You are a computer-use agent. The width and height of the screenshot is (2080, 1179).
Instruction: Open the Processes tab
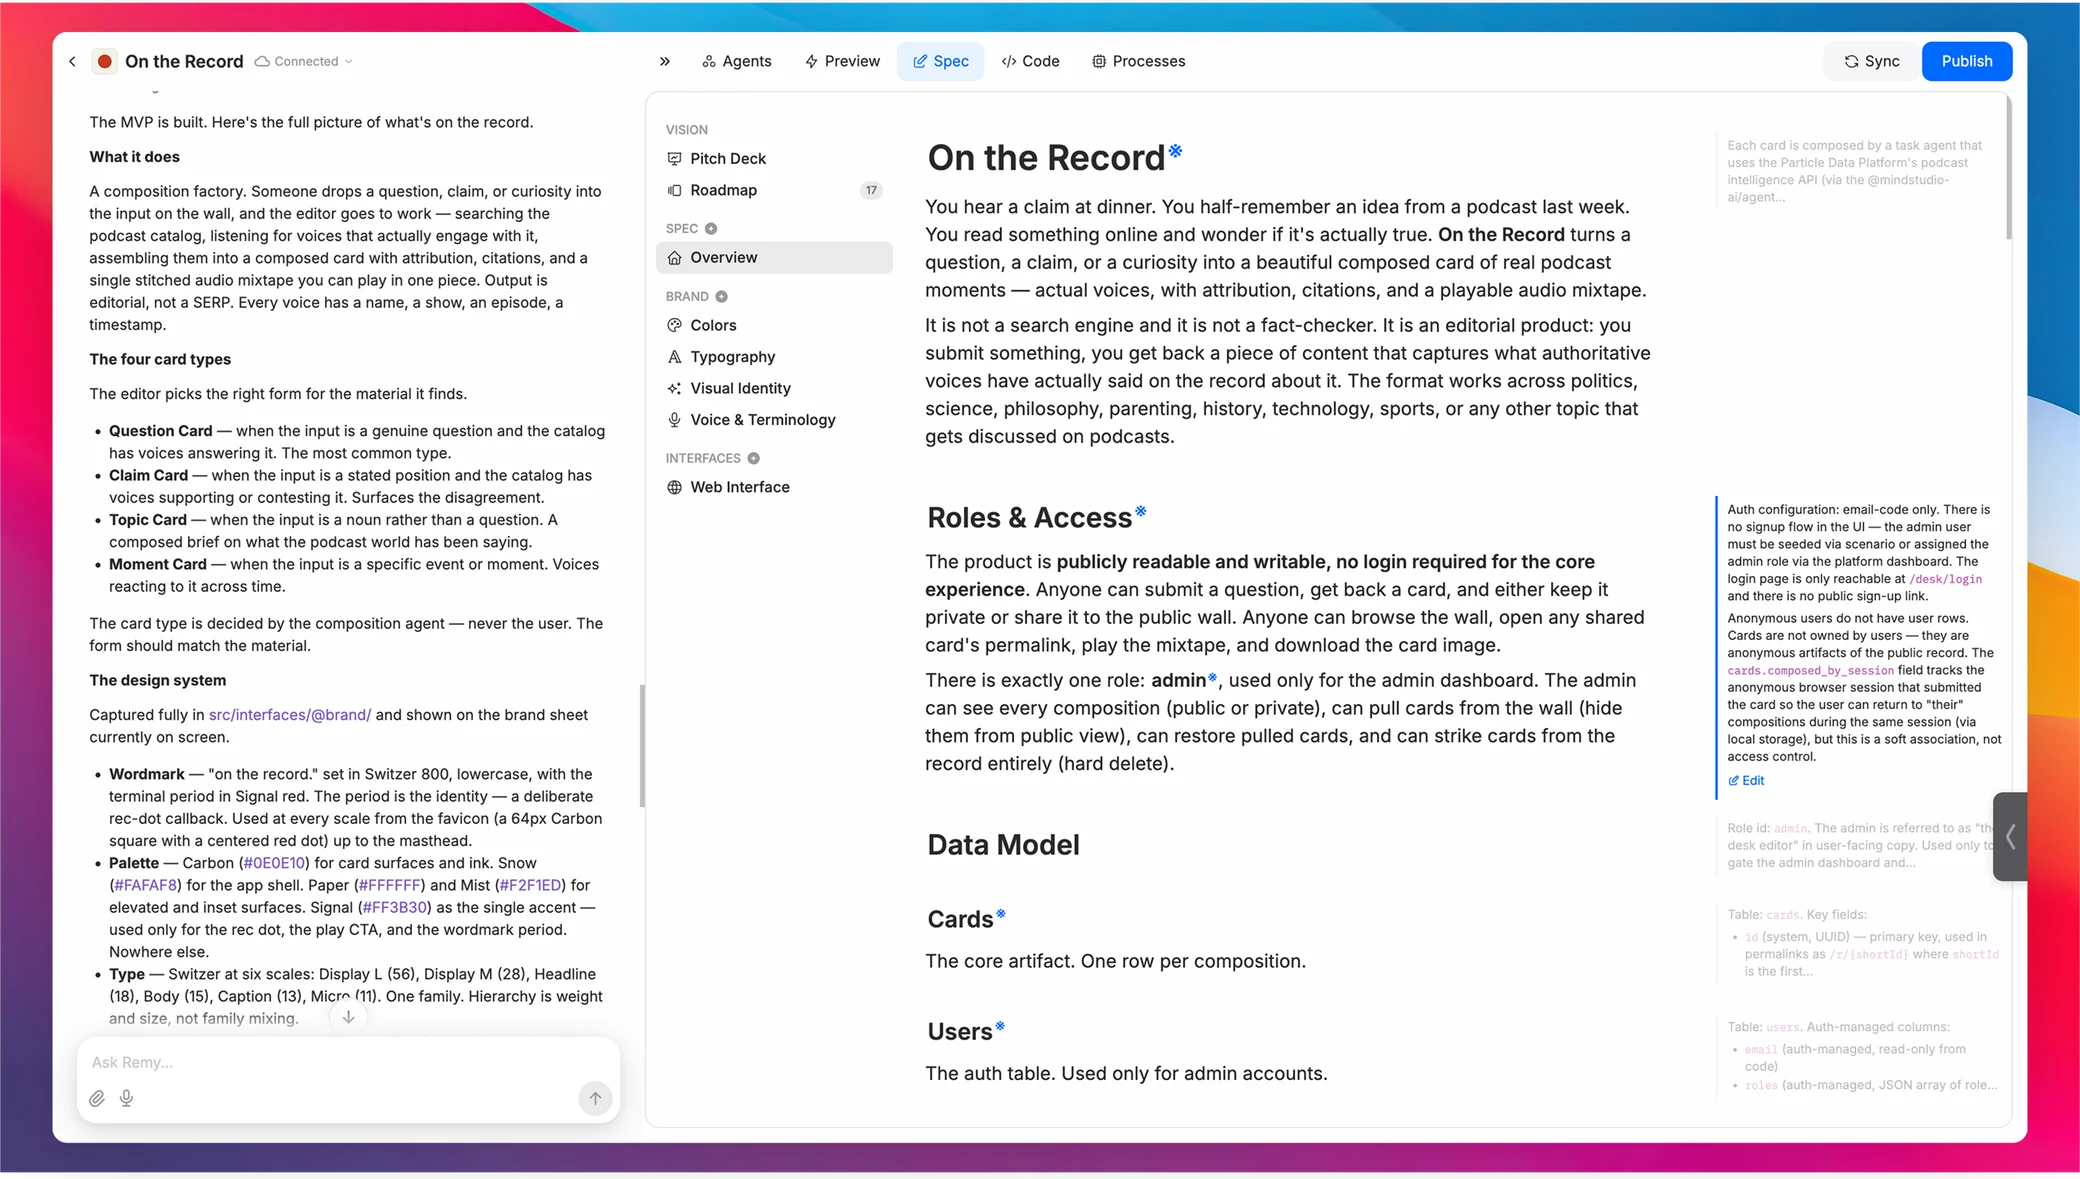1138,61
